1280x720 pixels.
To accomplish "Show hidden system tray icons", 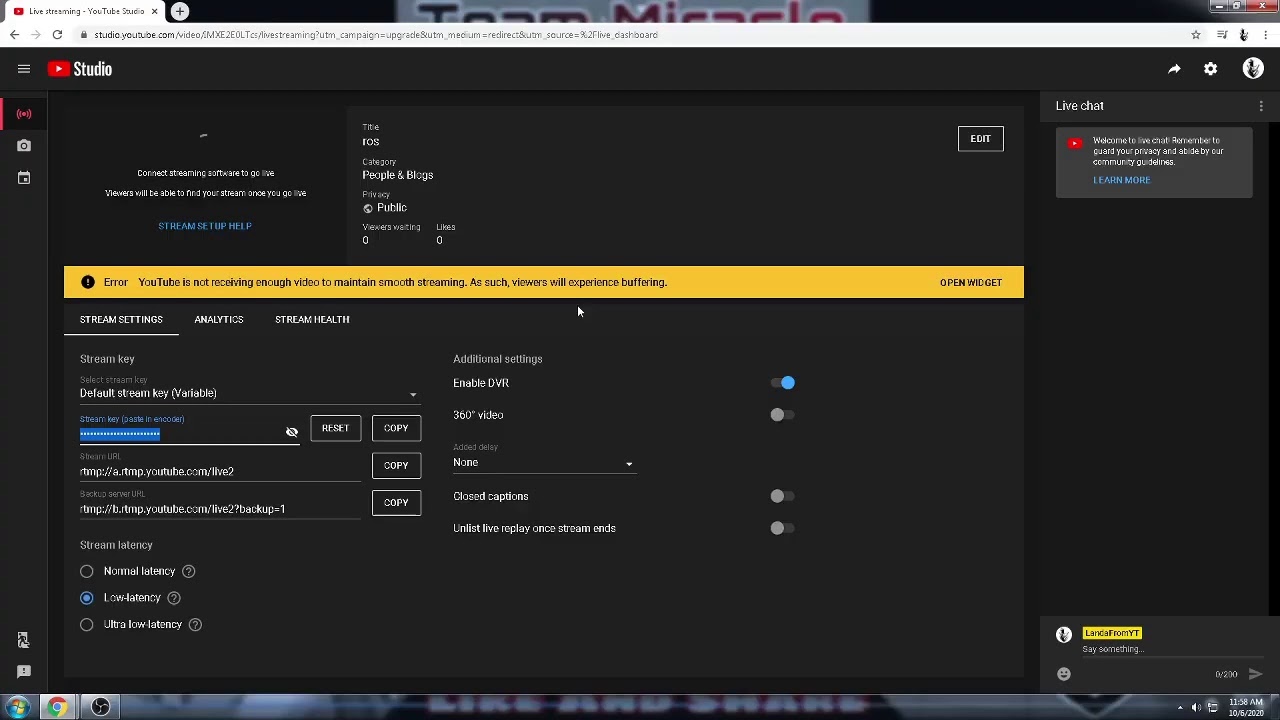I will pos(1180,708).
